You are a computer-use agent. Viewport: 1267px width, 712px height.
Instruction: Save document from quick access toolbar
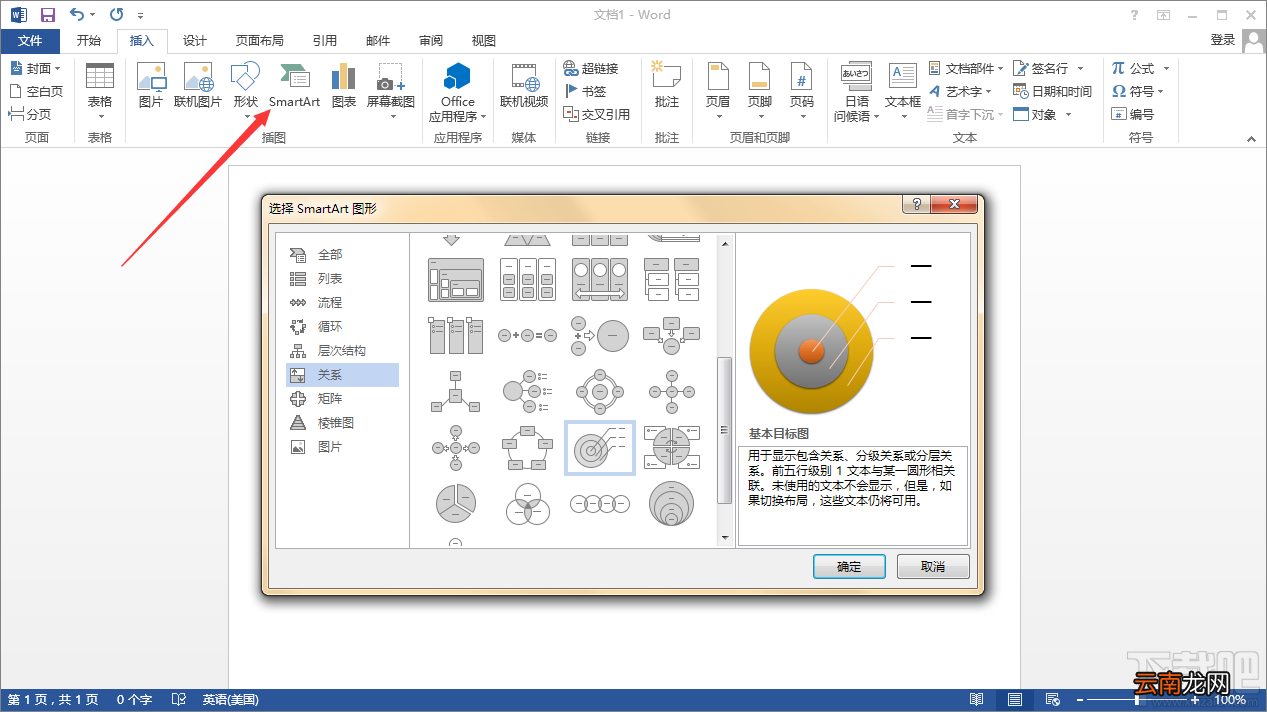click(47, 15)
